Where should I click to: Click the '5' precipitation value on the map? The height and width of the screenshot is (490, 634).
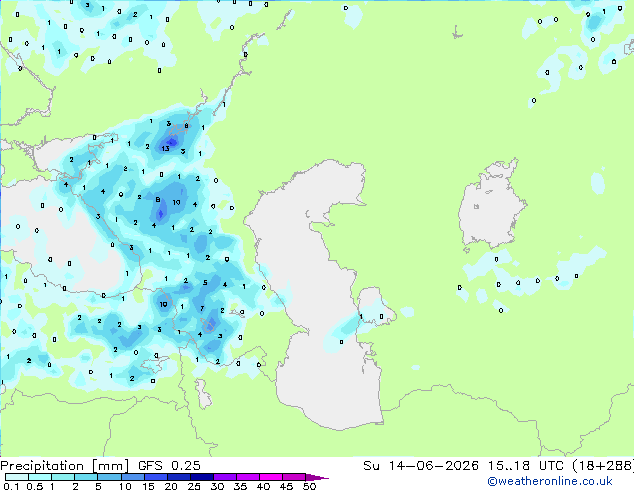pyautogui.click(x=205, y=283)
